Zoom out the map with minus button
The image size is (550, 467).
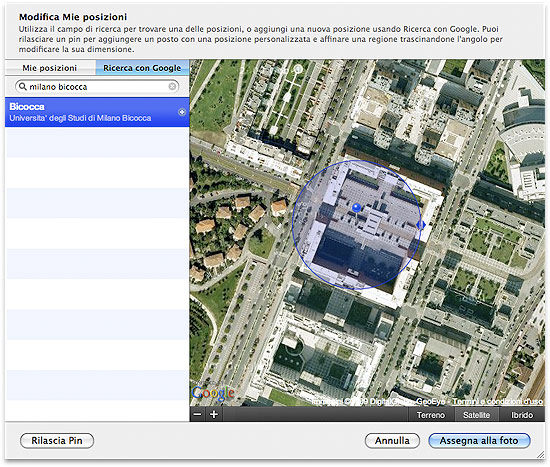198,414
